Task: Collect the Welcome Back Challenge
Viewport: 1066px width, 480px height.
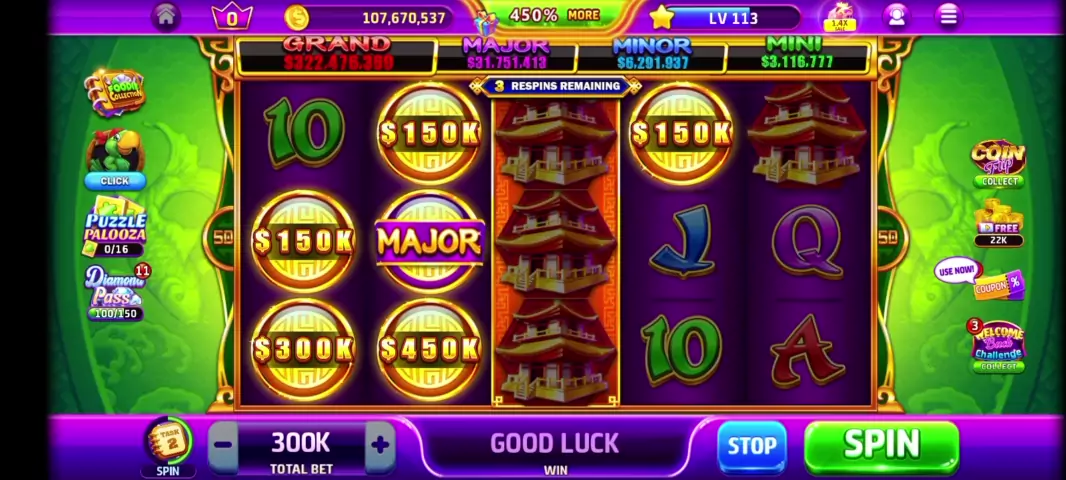Action: (x=997, y=347)
